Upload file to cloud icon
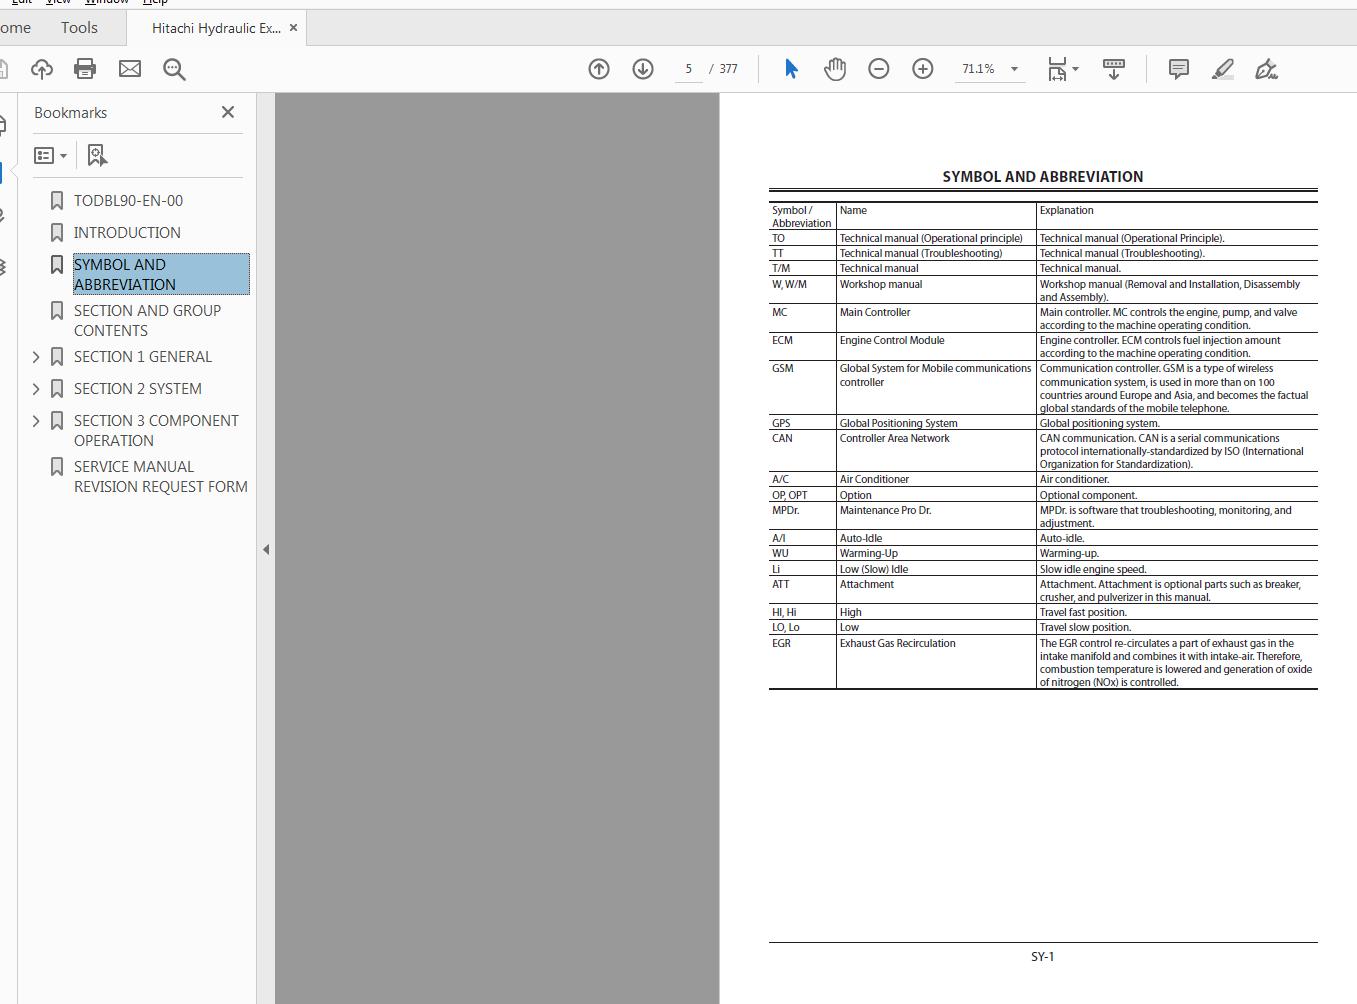Image resolution: width=1357 pixels, height=1004 pixels. [42, 69]
